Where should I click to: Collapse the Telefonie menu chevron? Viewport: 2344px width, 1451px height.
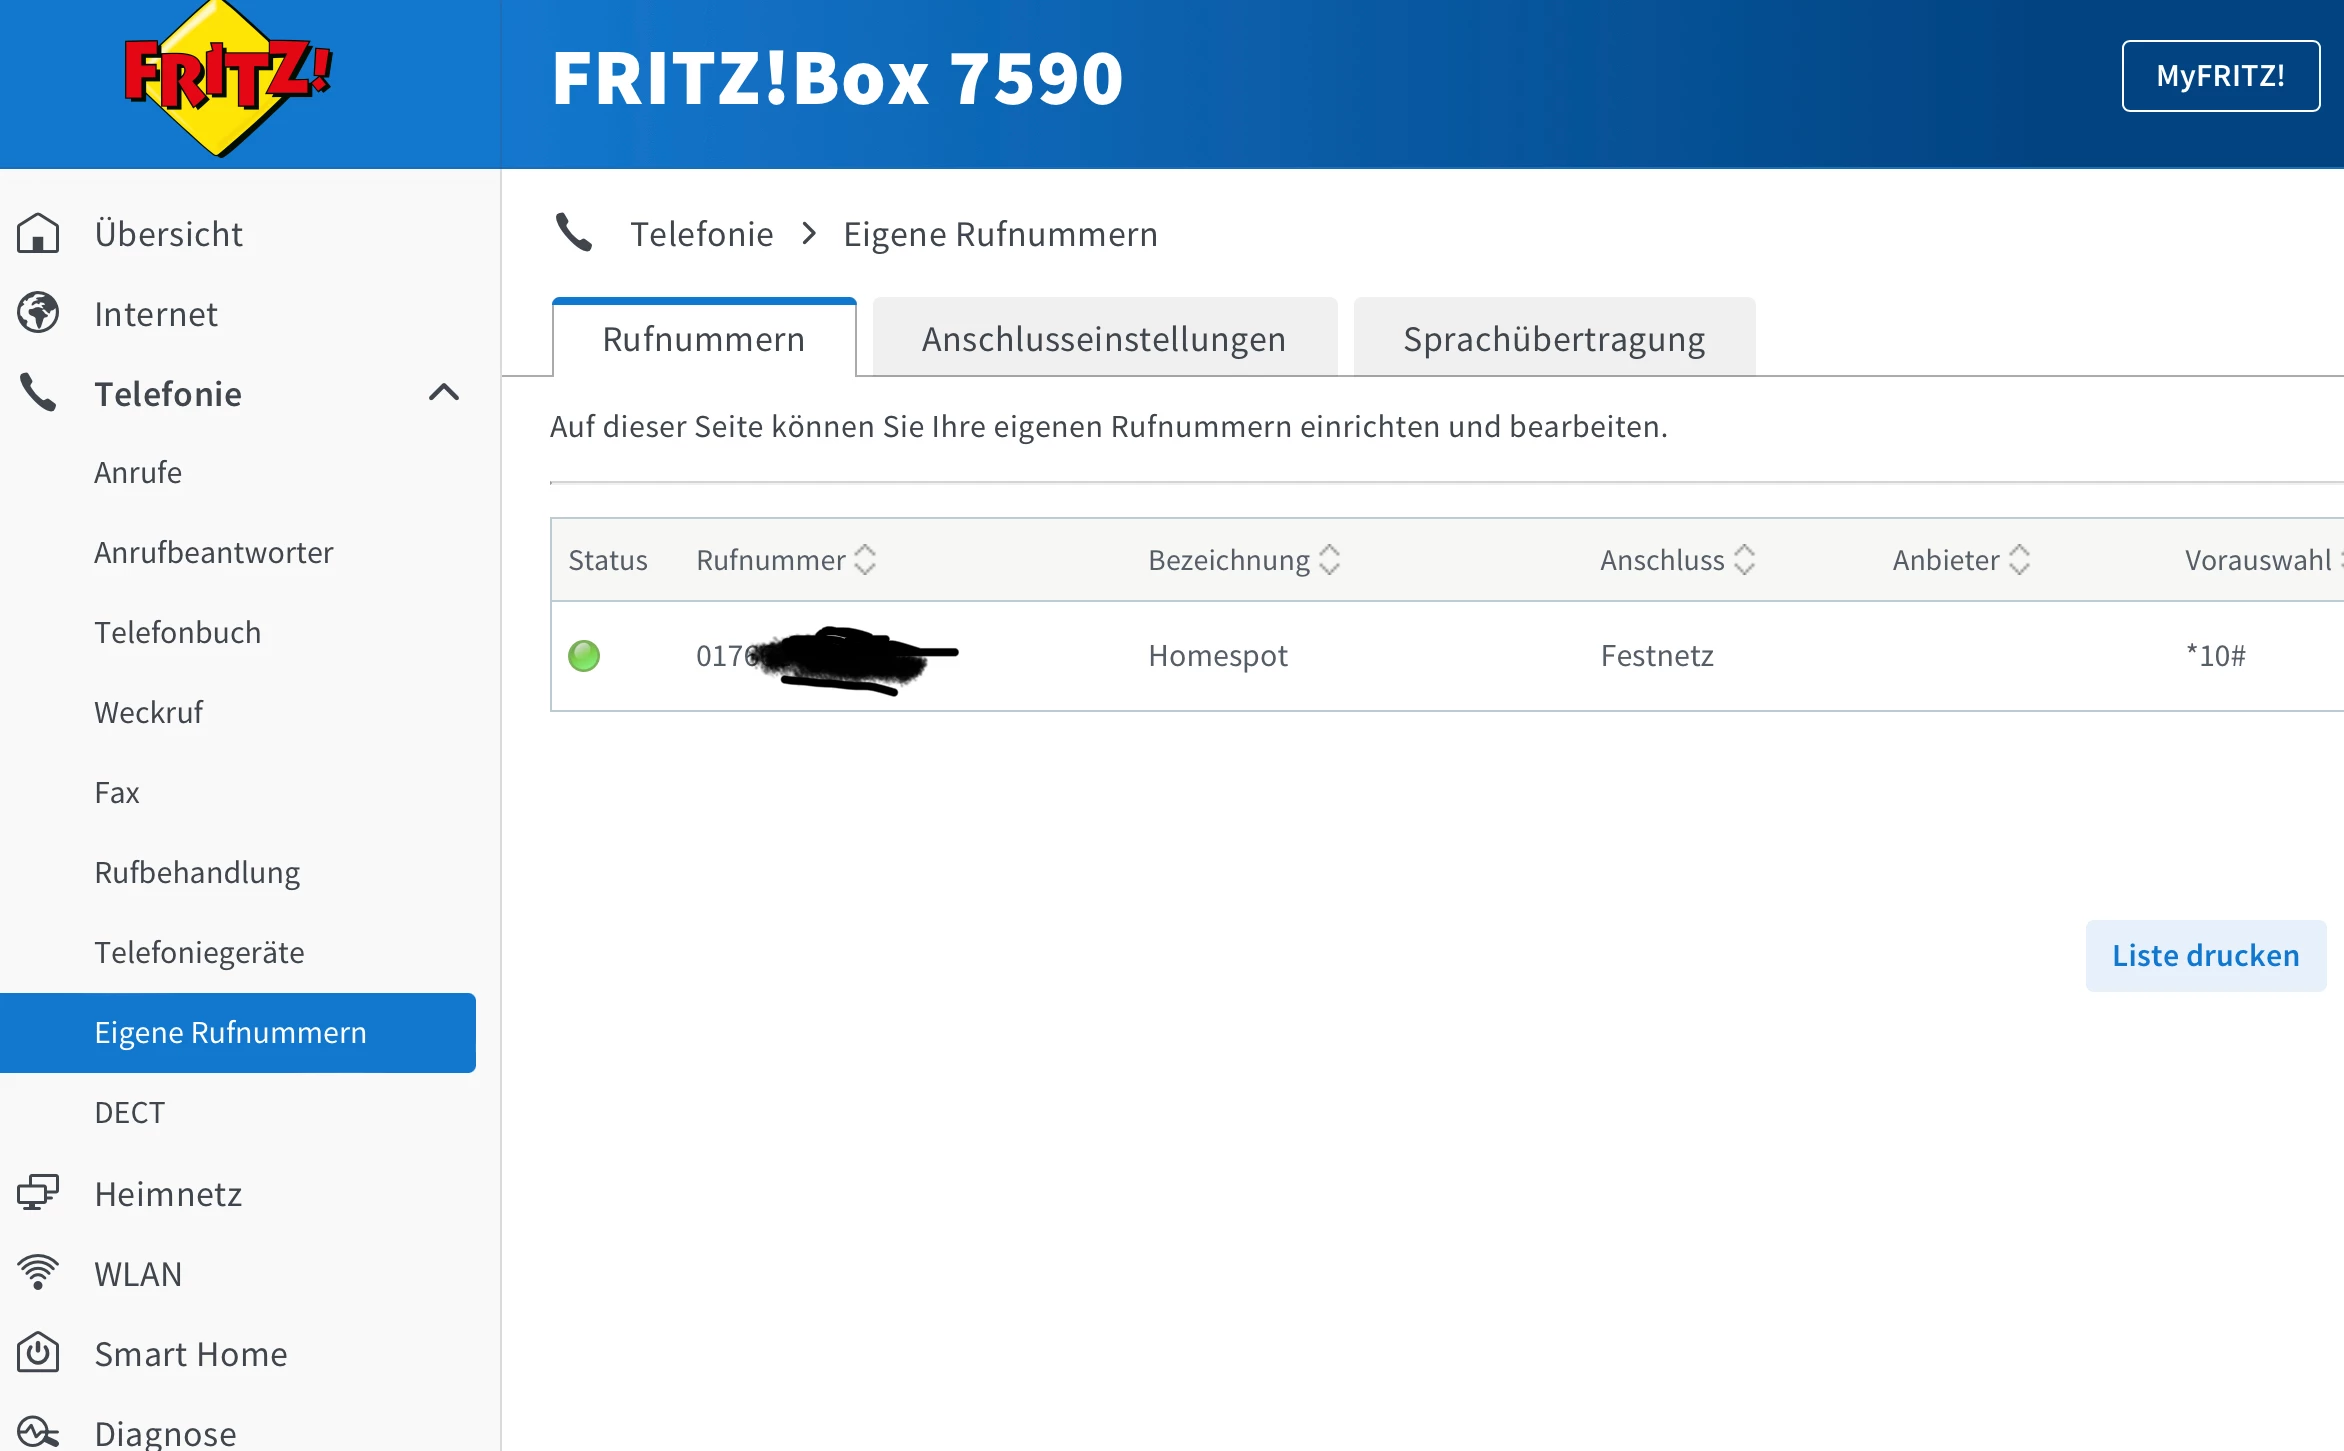click(444, 393)
